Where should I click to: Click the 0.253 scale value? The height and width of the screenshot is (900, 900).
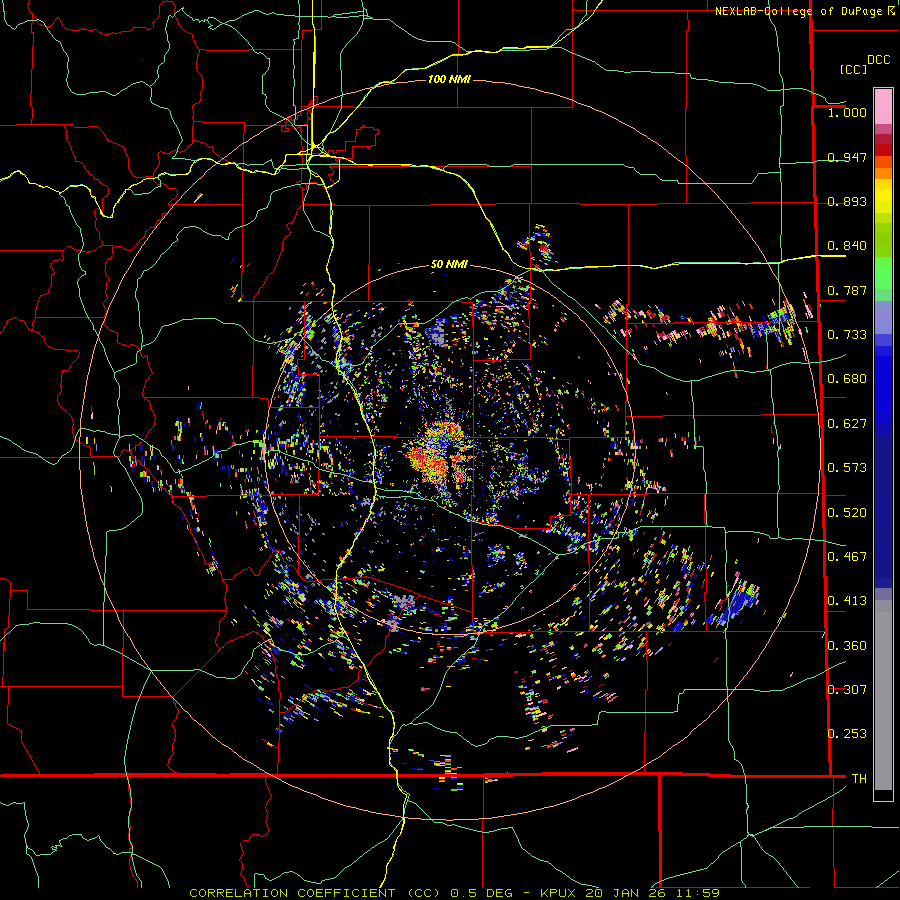[847, 734]
